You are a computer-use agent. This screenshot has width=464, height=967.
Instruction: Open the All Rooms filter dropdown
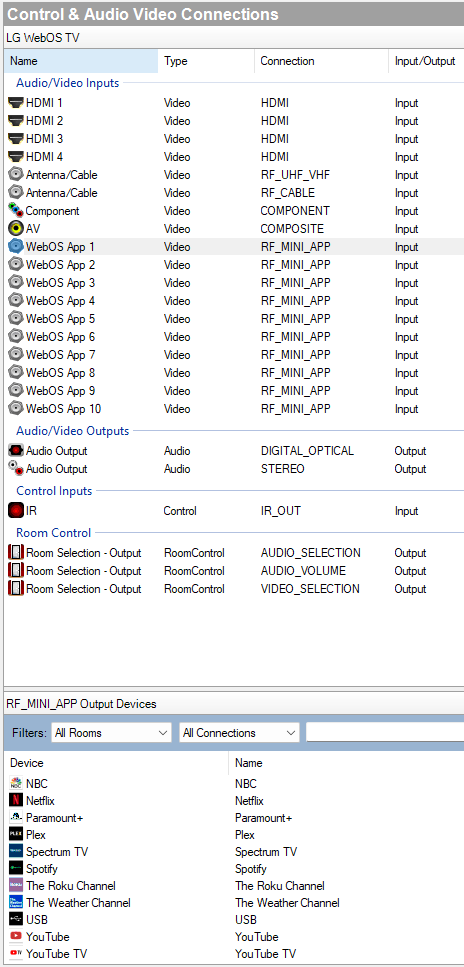111,733
